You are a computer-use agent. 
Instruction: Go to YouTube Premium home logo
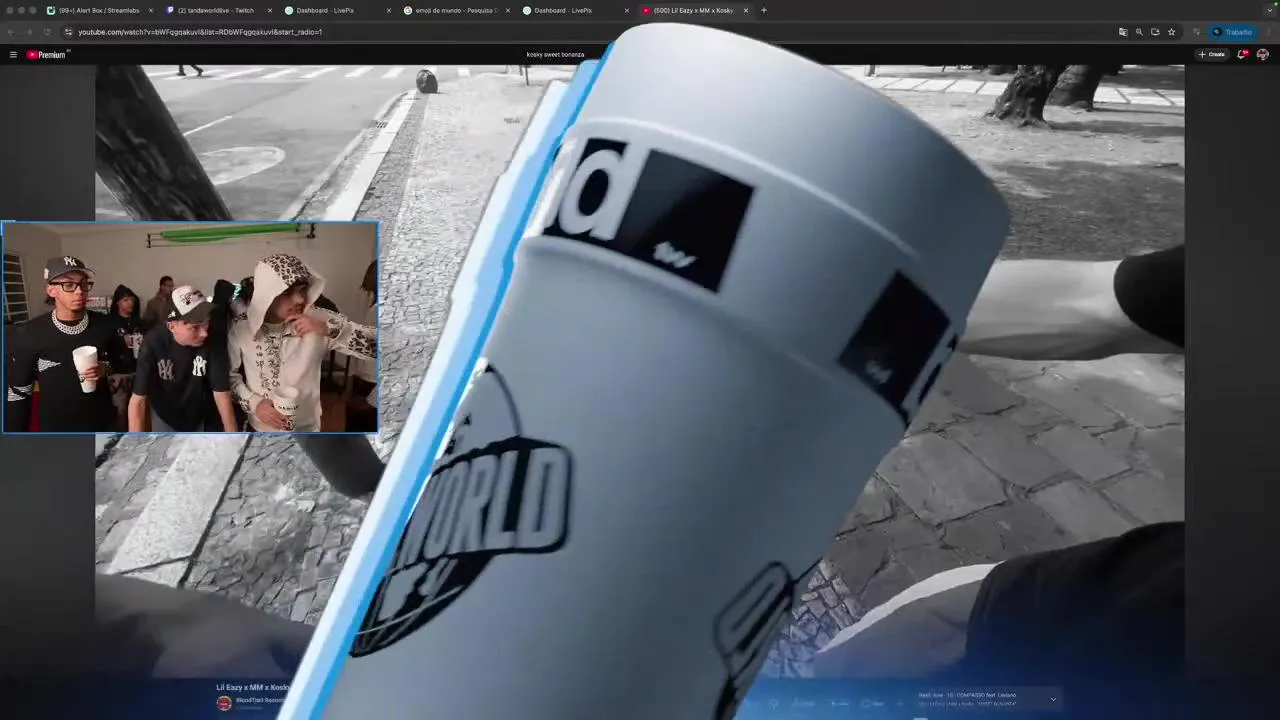(48, 55)
